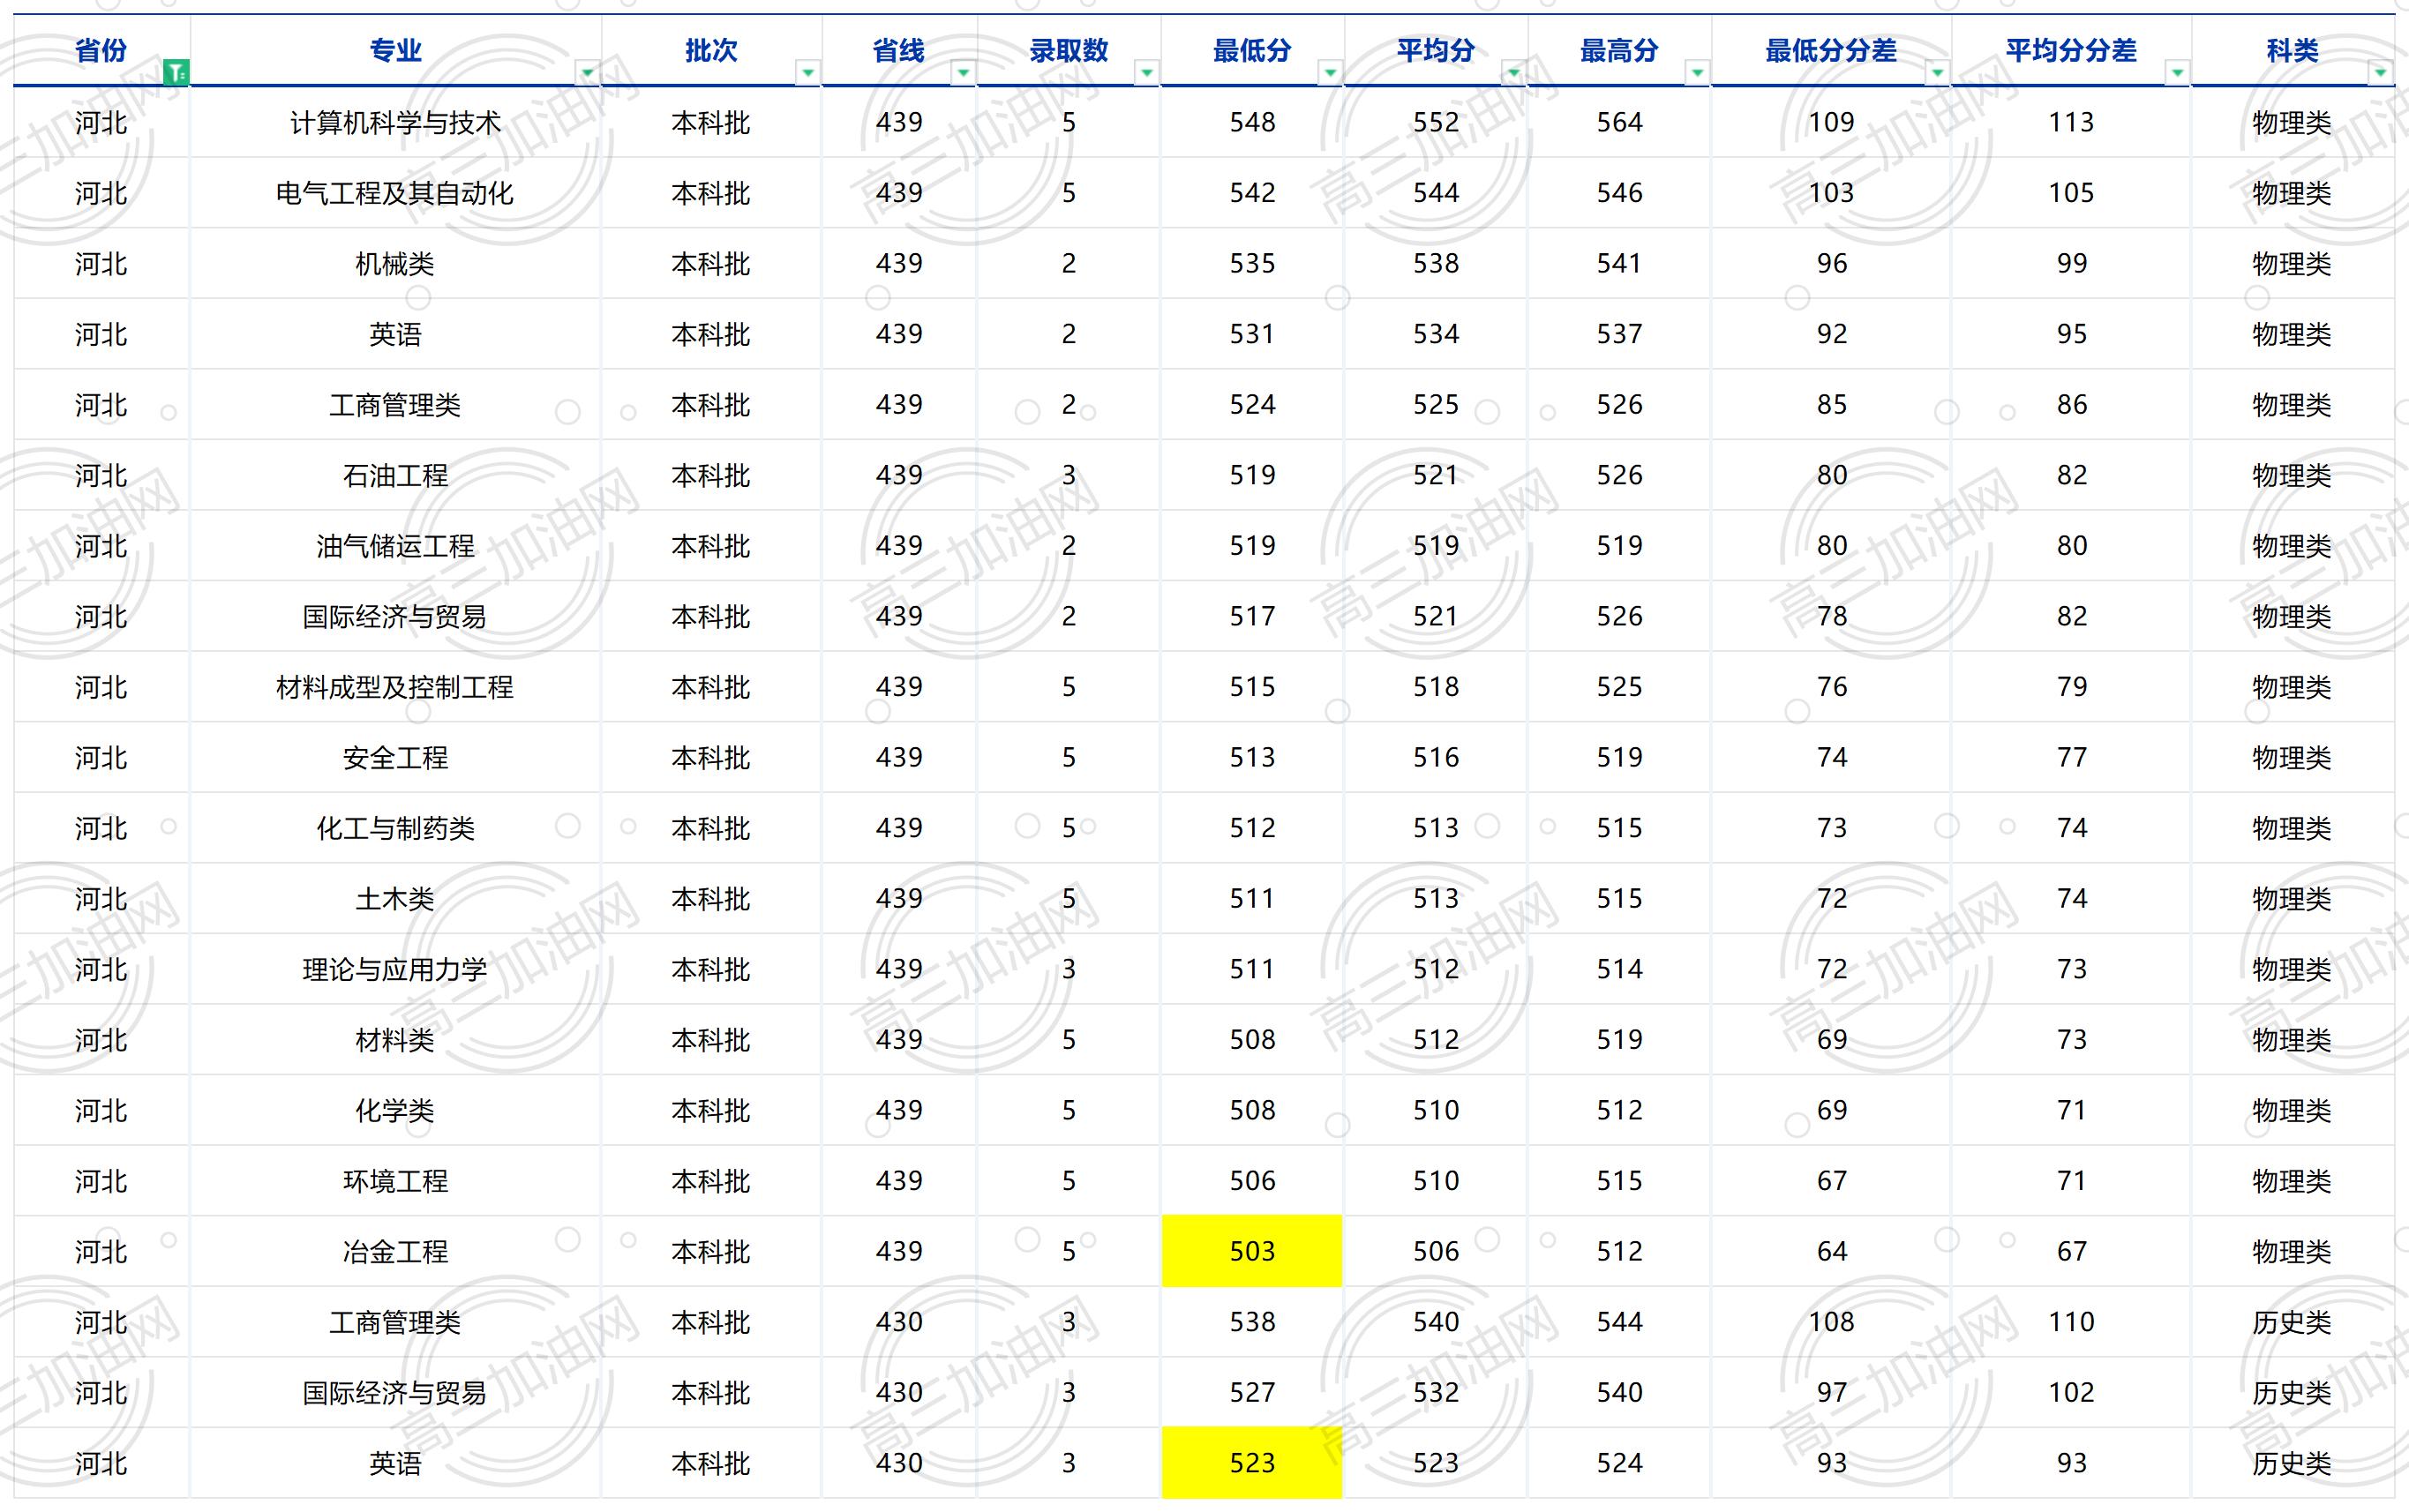This screenshot has width=2409, height=1512.
Task: Click the 最低分 value 506
Action: 1252,1181
